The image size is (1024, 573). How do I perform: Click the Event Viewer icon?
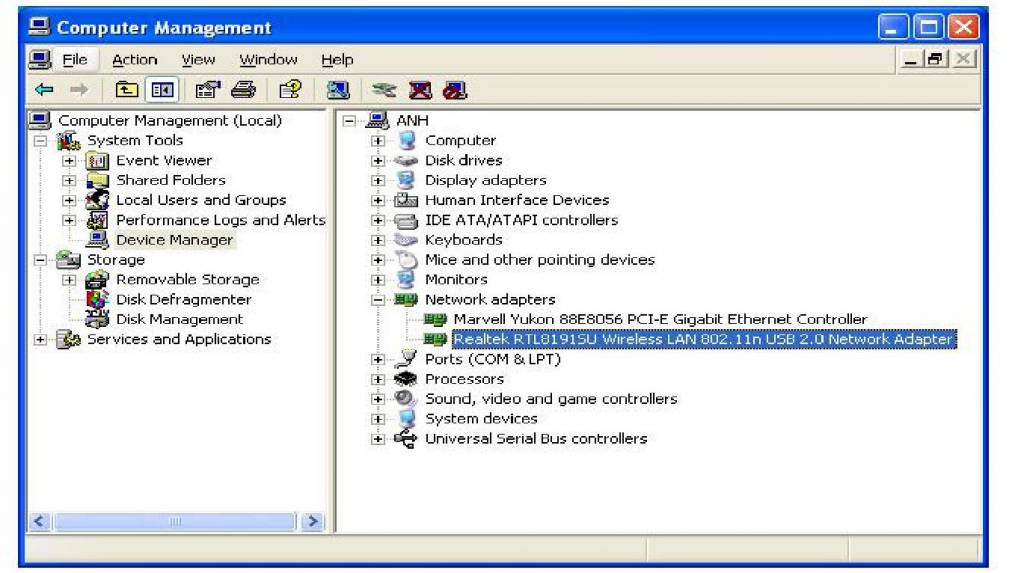[x=97, y=160]
